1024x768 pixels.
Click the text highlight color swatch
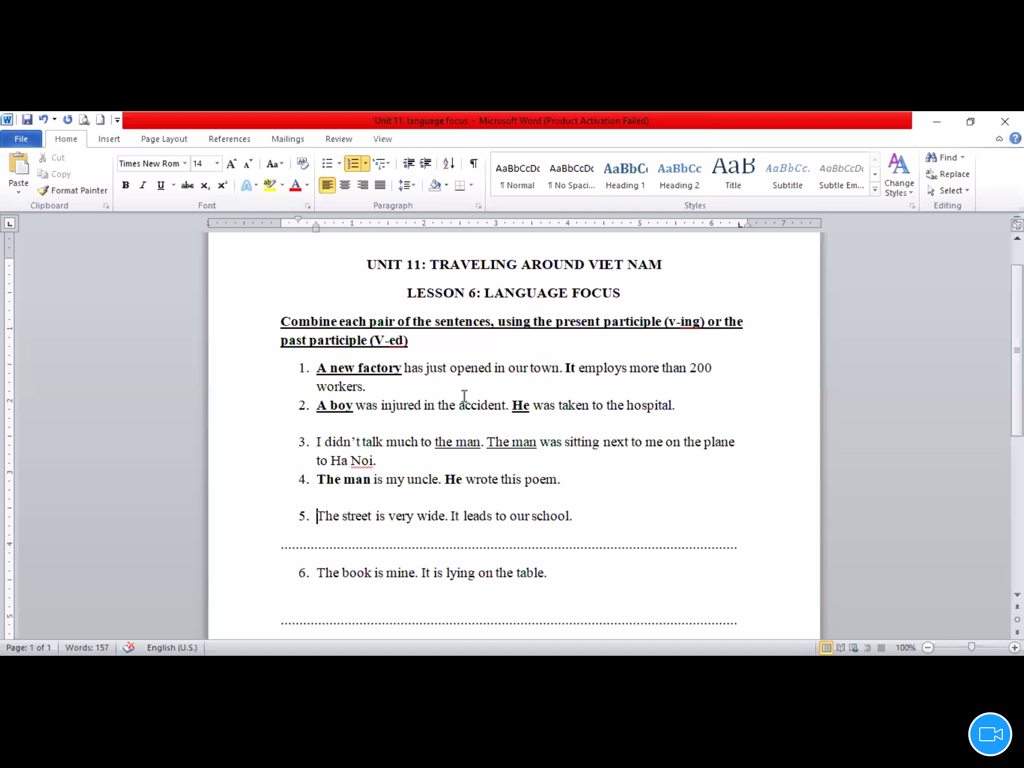coord(270,185)
